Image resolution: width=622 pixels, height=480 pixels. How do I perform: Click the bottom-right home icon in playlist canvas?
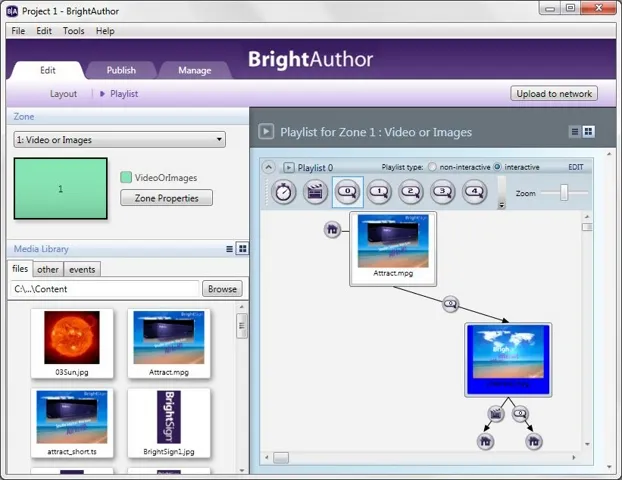534,441
